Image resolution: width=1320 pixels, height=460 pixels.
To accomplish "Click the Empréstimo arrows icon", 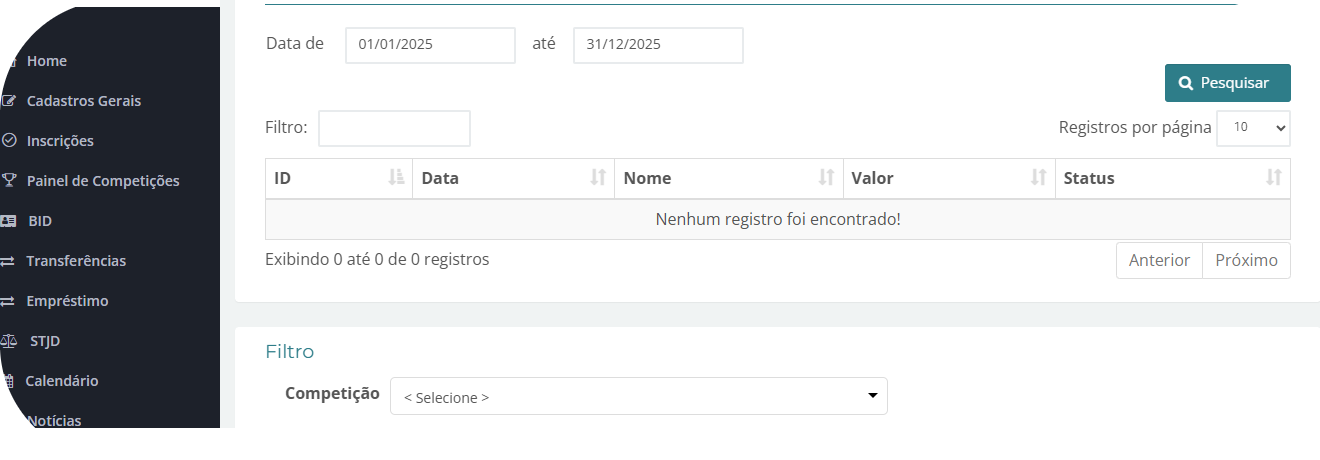I will coord(8,301).
